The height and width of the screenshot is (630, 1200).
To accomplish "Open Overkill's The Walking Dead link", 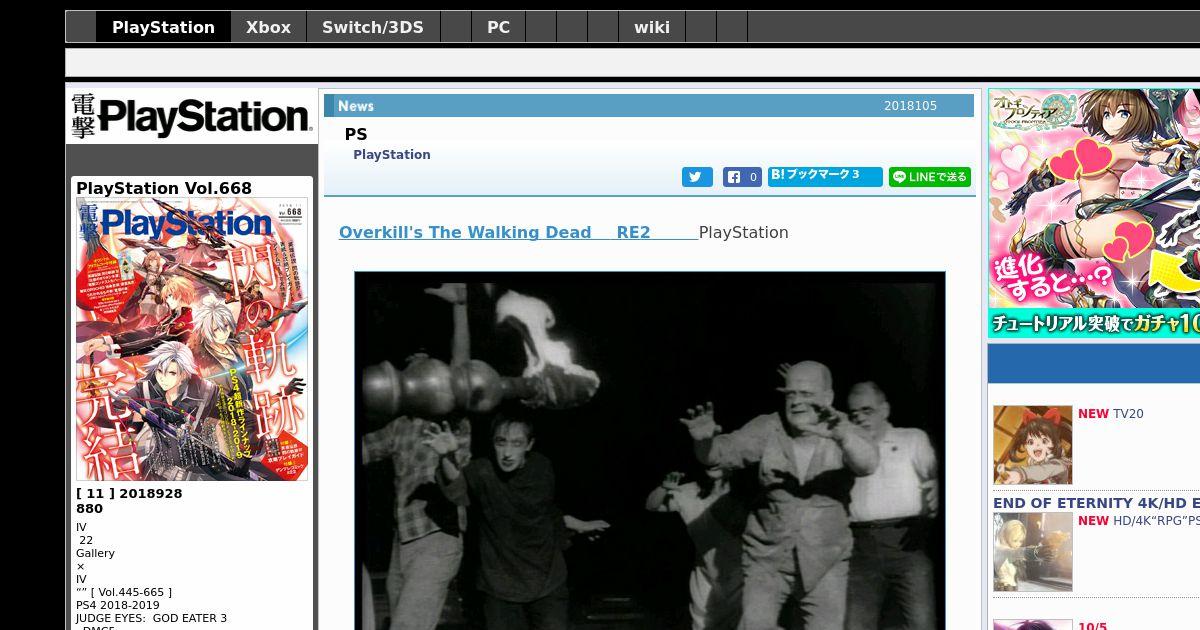I will point(465,232).
